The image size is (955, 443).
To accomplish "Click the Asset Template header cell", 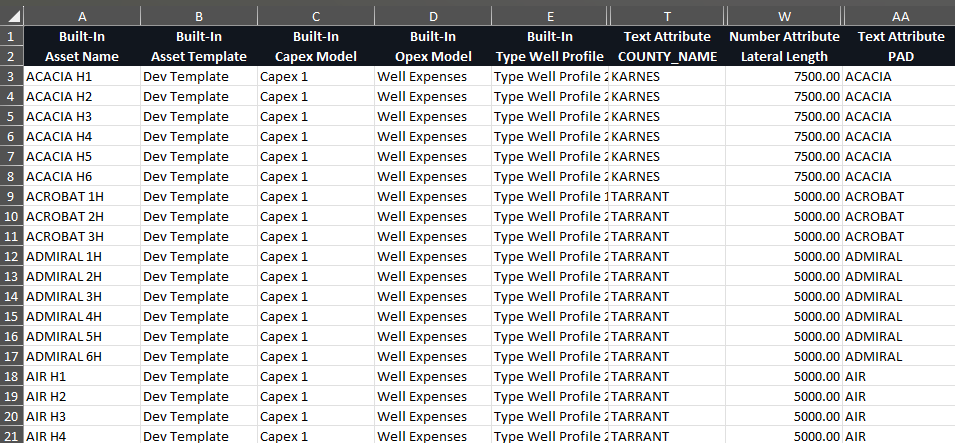I will (x=199, y=57).
